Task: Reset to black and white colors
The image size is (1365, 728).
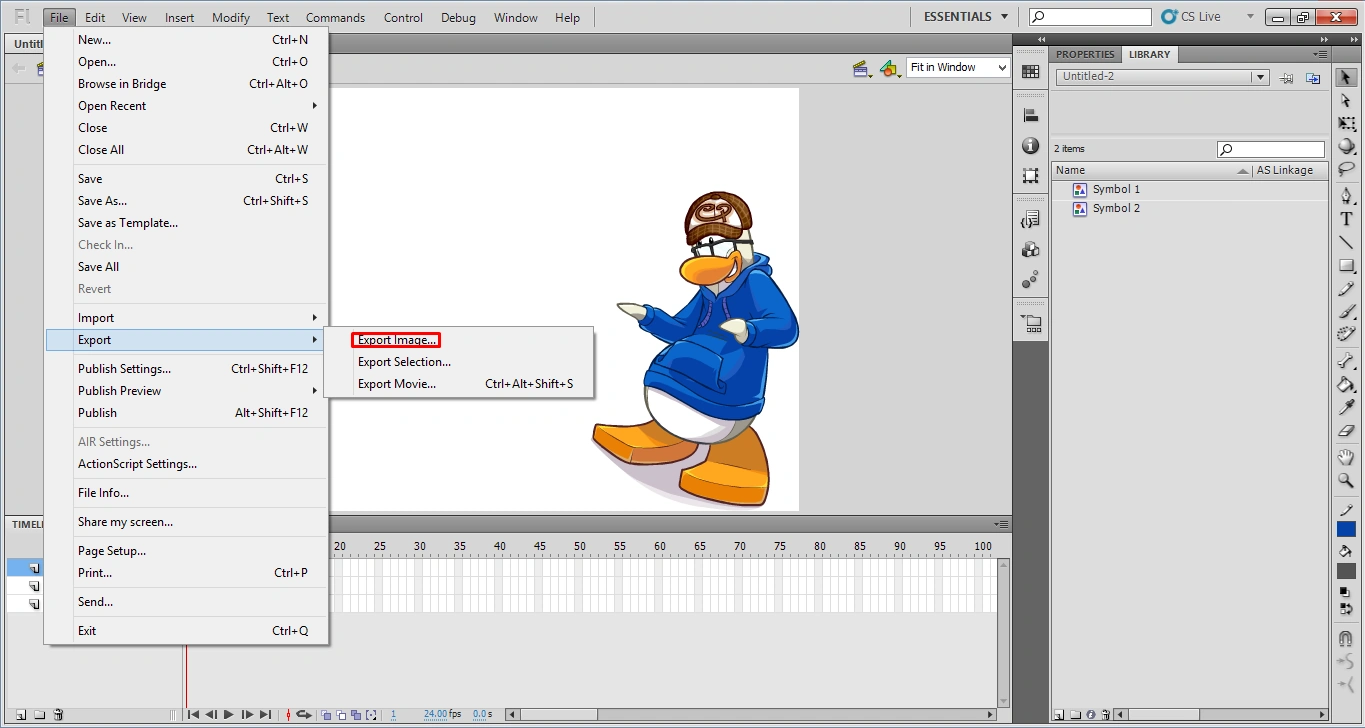Action: click(1346, 592)
